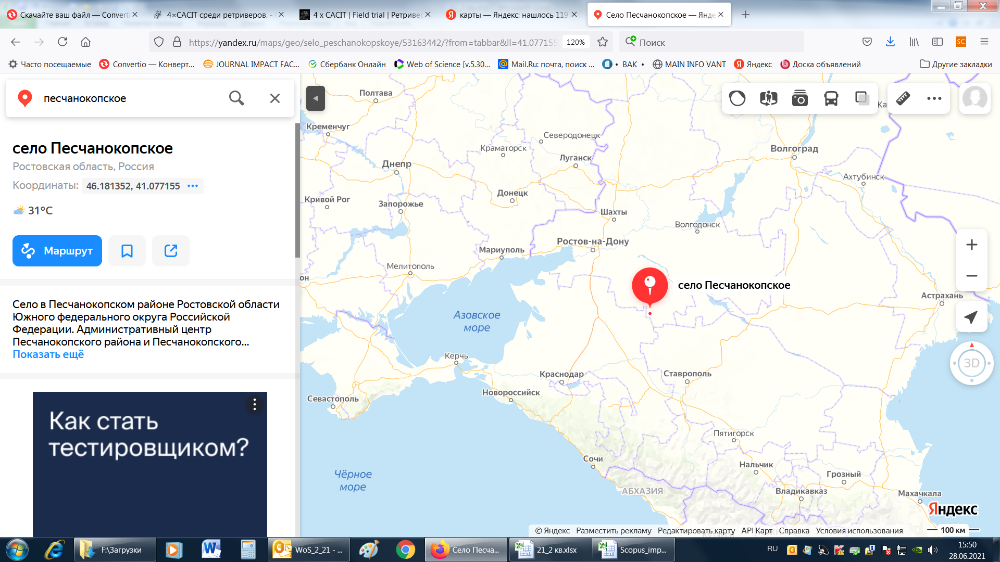
Task: Toggle 3D map tilt mode
Action: pos(971,363)
